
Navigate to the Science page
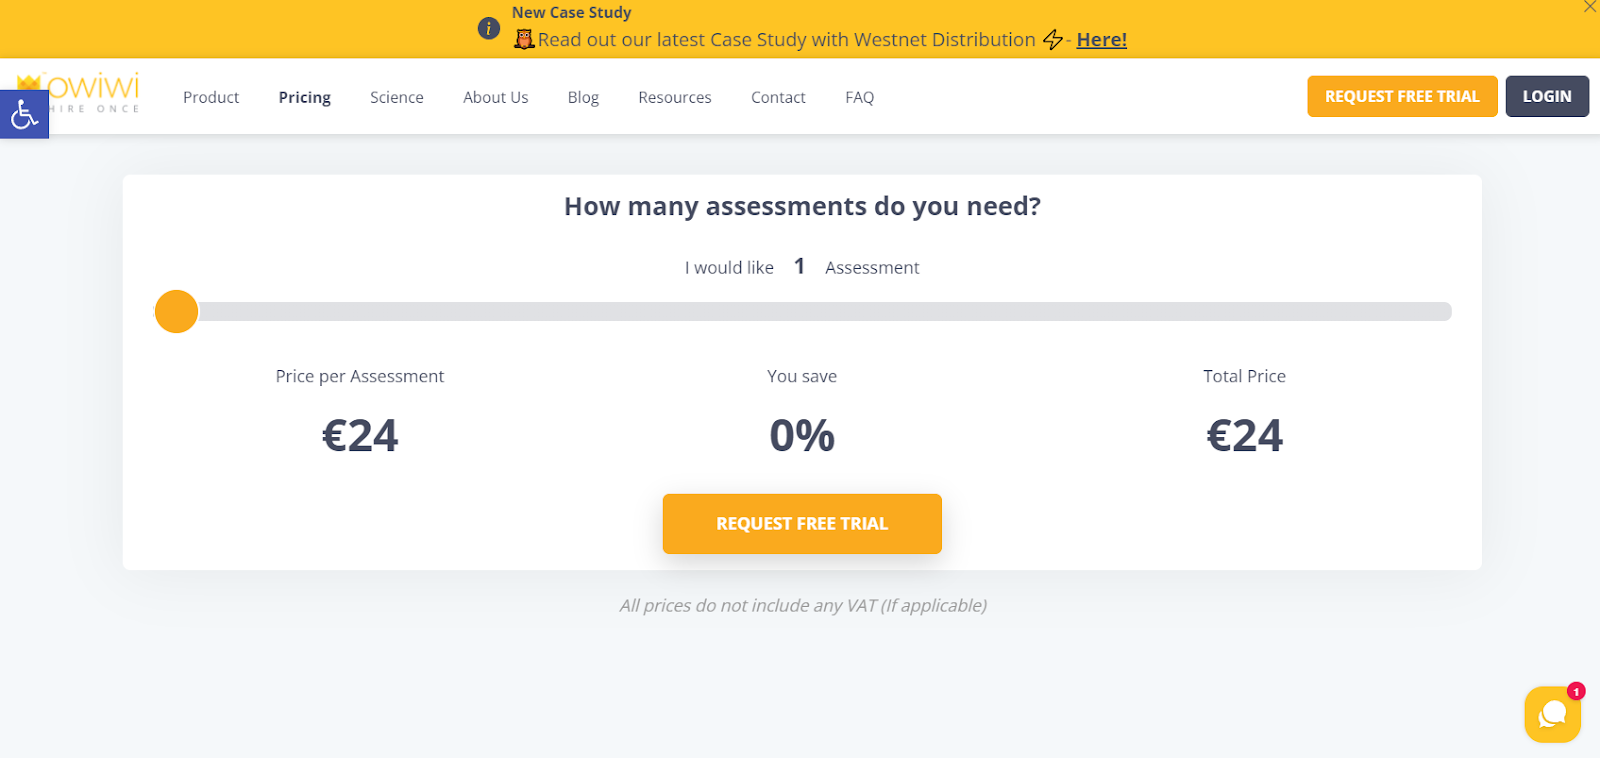tap(396, 97)
